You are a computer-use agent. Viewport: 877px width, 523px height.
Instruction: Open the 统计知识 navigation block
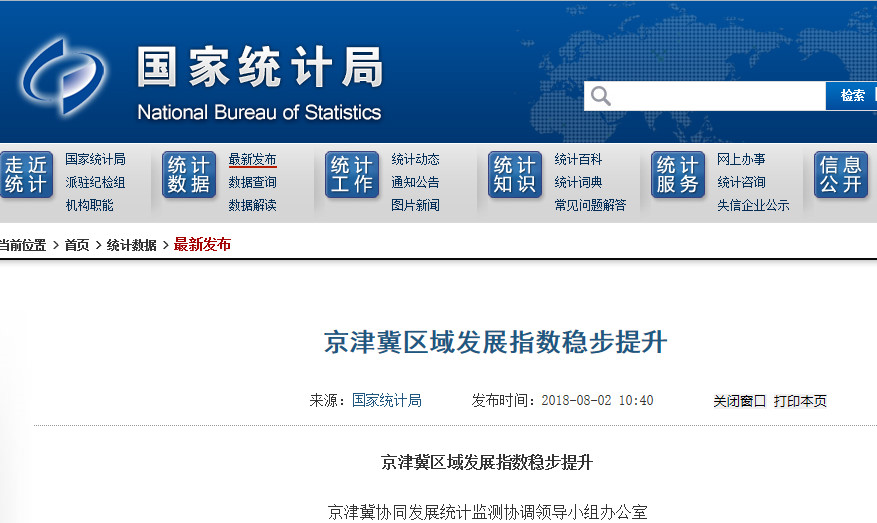coord(515,175)
